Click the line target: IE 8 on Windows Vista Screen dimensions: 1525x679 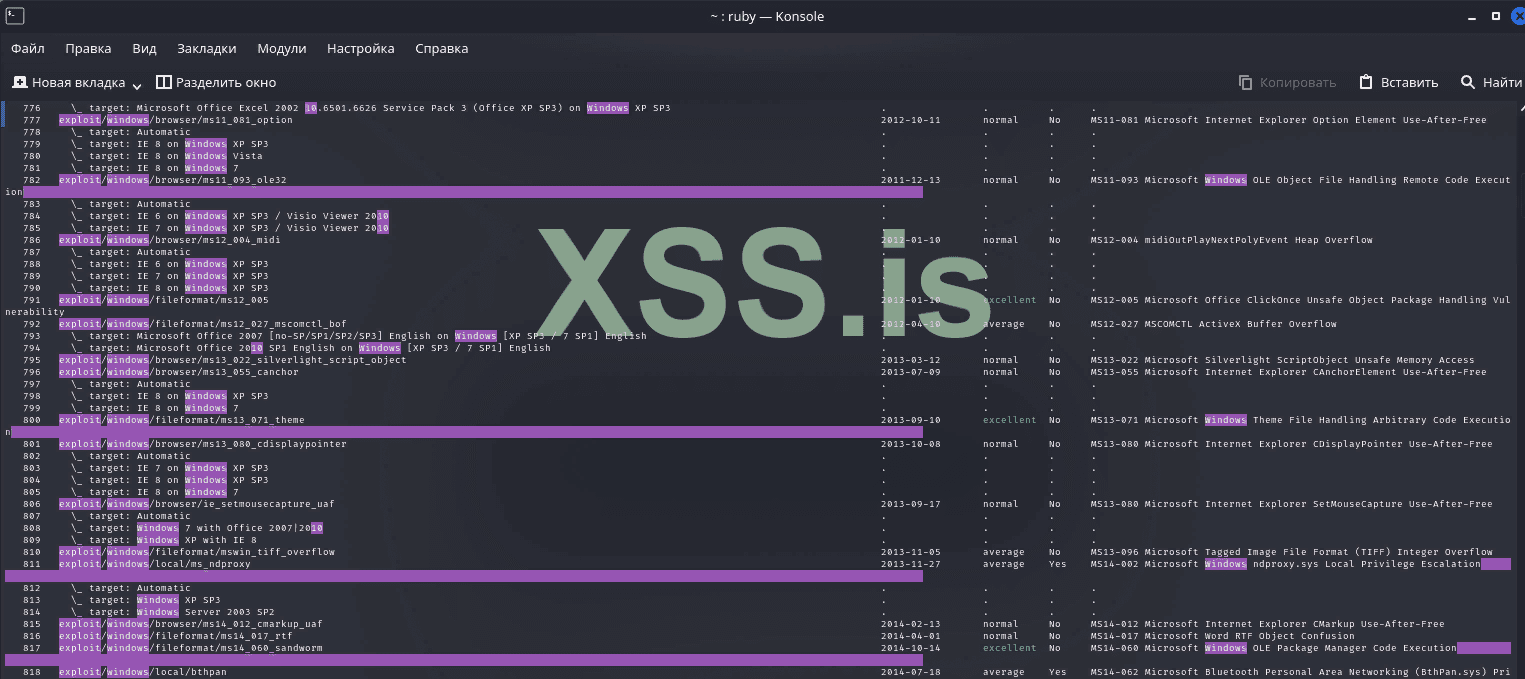coord(167,156)
